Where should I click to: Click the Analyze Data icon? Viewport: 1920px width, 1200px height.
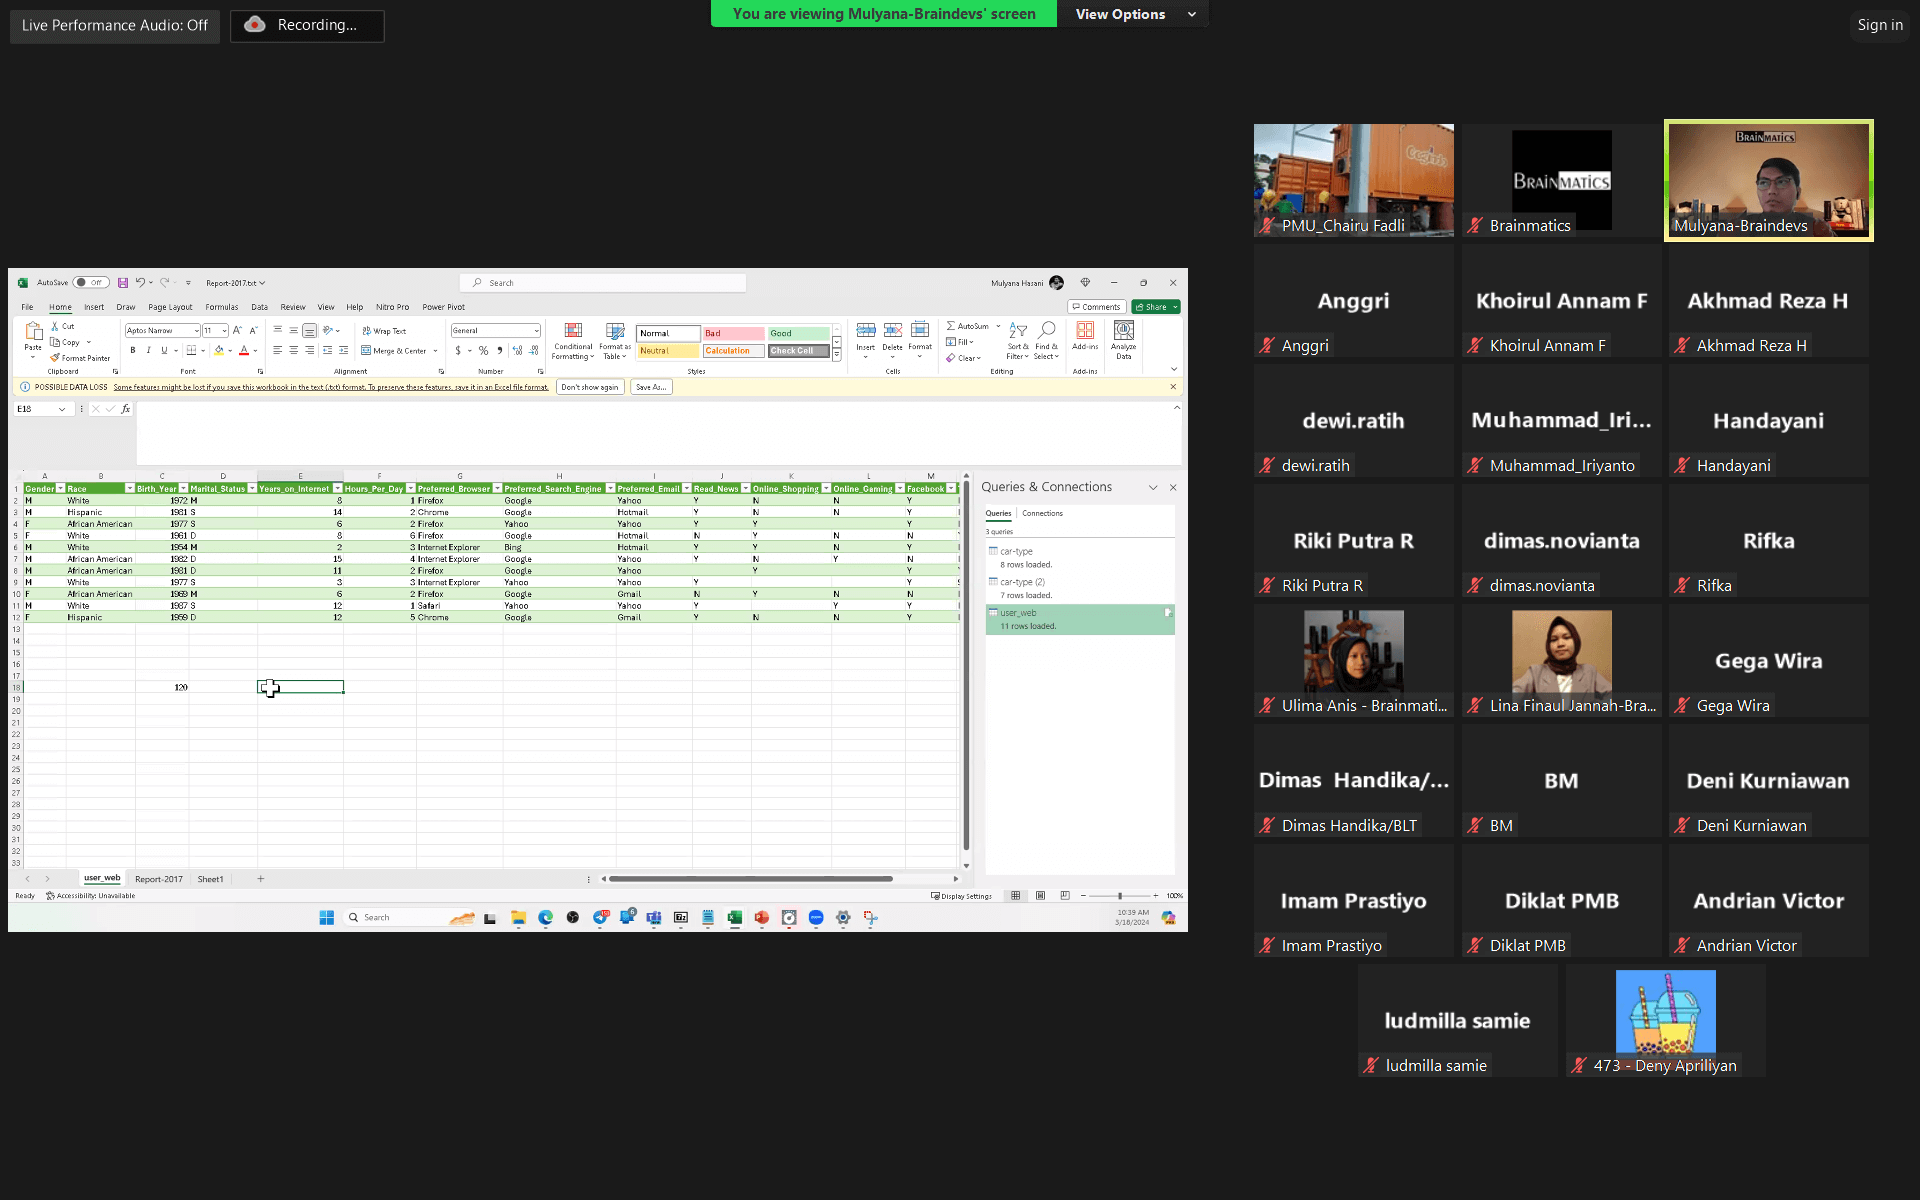click(x=1123, y=332)
